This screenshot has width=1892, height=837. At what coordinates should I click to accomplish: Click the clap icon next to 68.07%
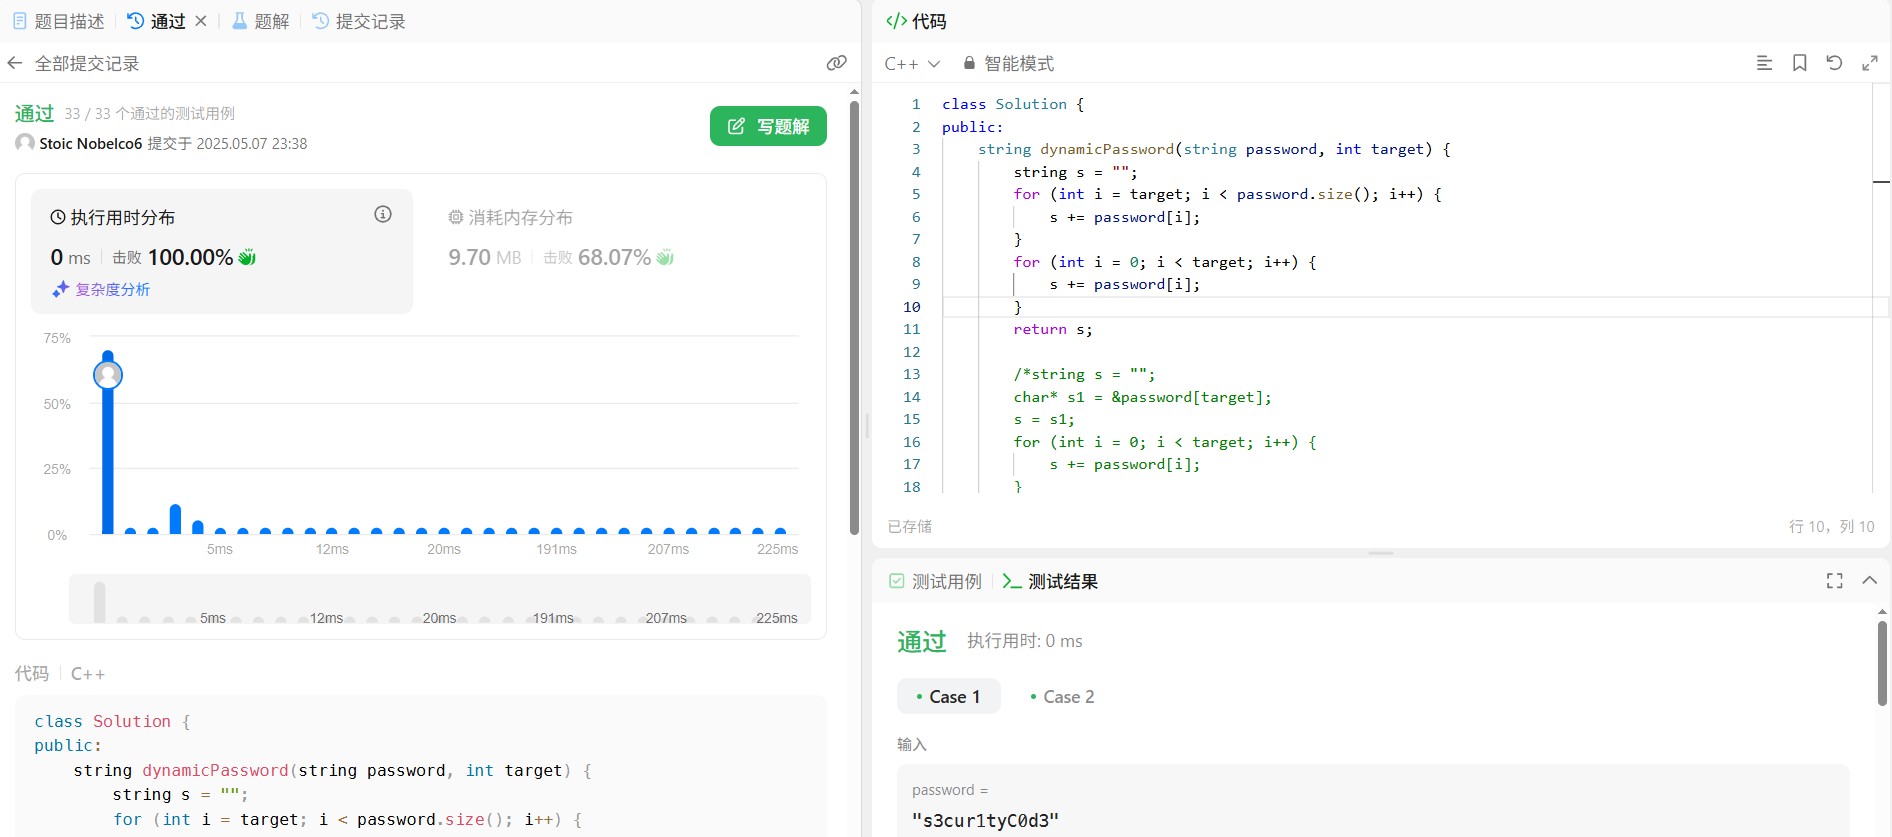[x=665, y=257]
